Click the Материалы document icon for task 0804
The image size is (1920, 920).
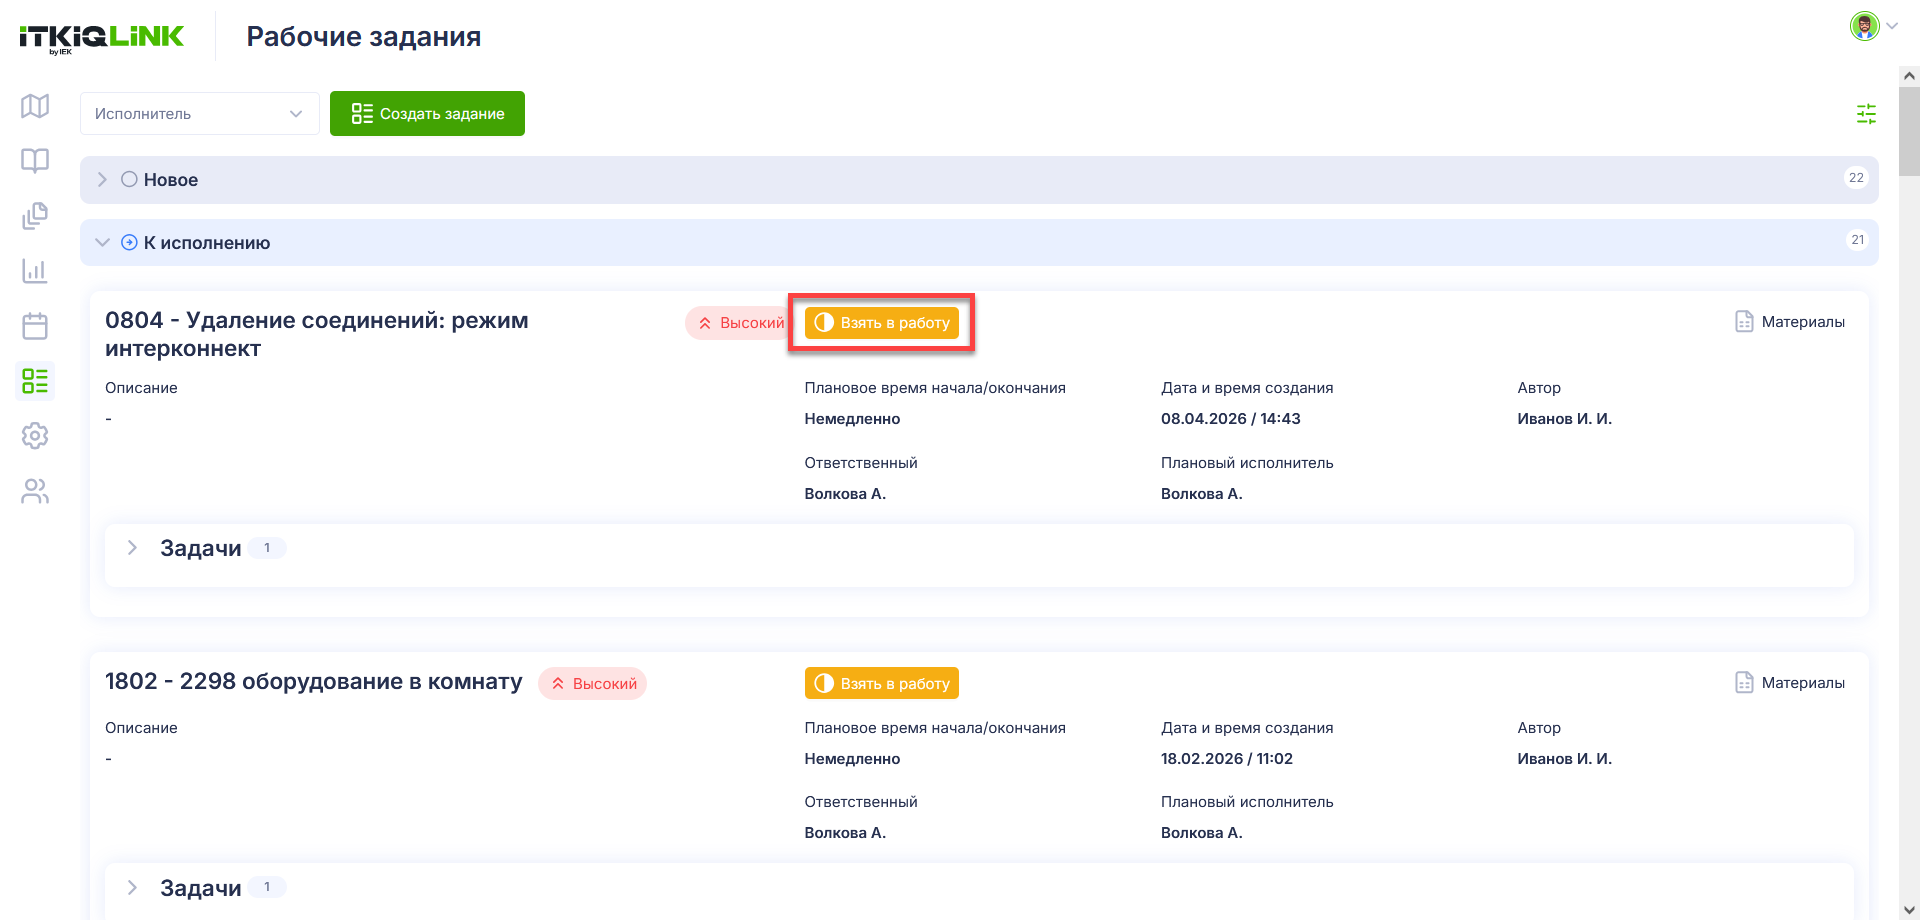click(x=1744, y=322)
